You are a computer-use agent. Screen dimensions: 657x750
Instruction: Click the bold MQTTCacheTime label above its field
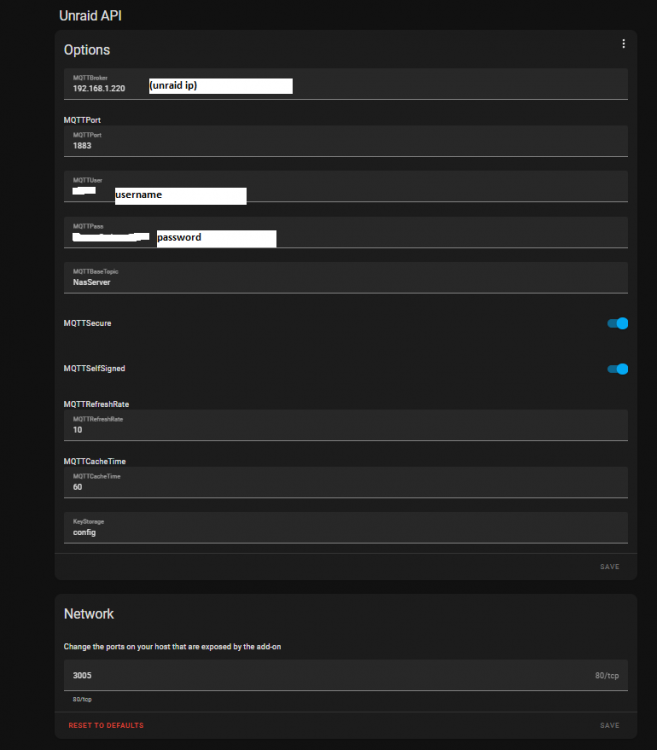coord(95,462)
